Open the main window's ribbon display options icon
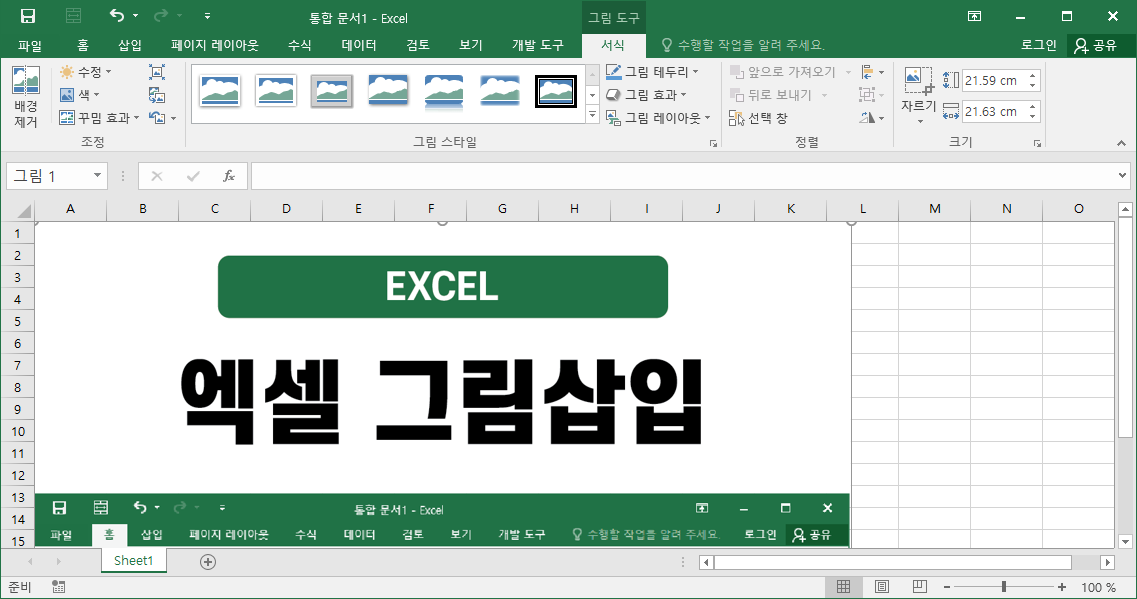1137x599 pixels. pyautogui.click(x=975, y=16)
